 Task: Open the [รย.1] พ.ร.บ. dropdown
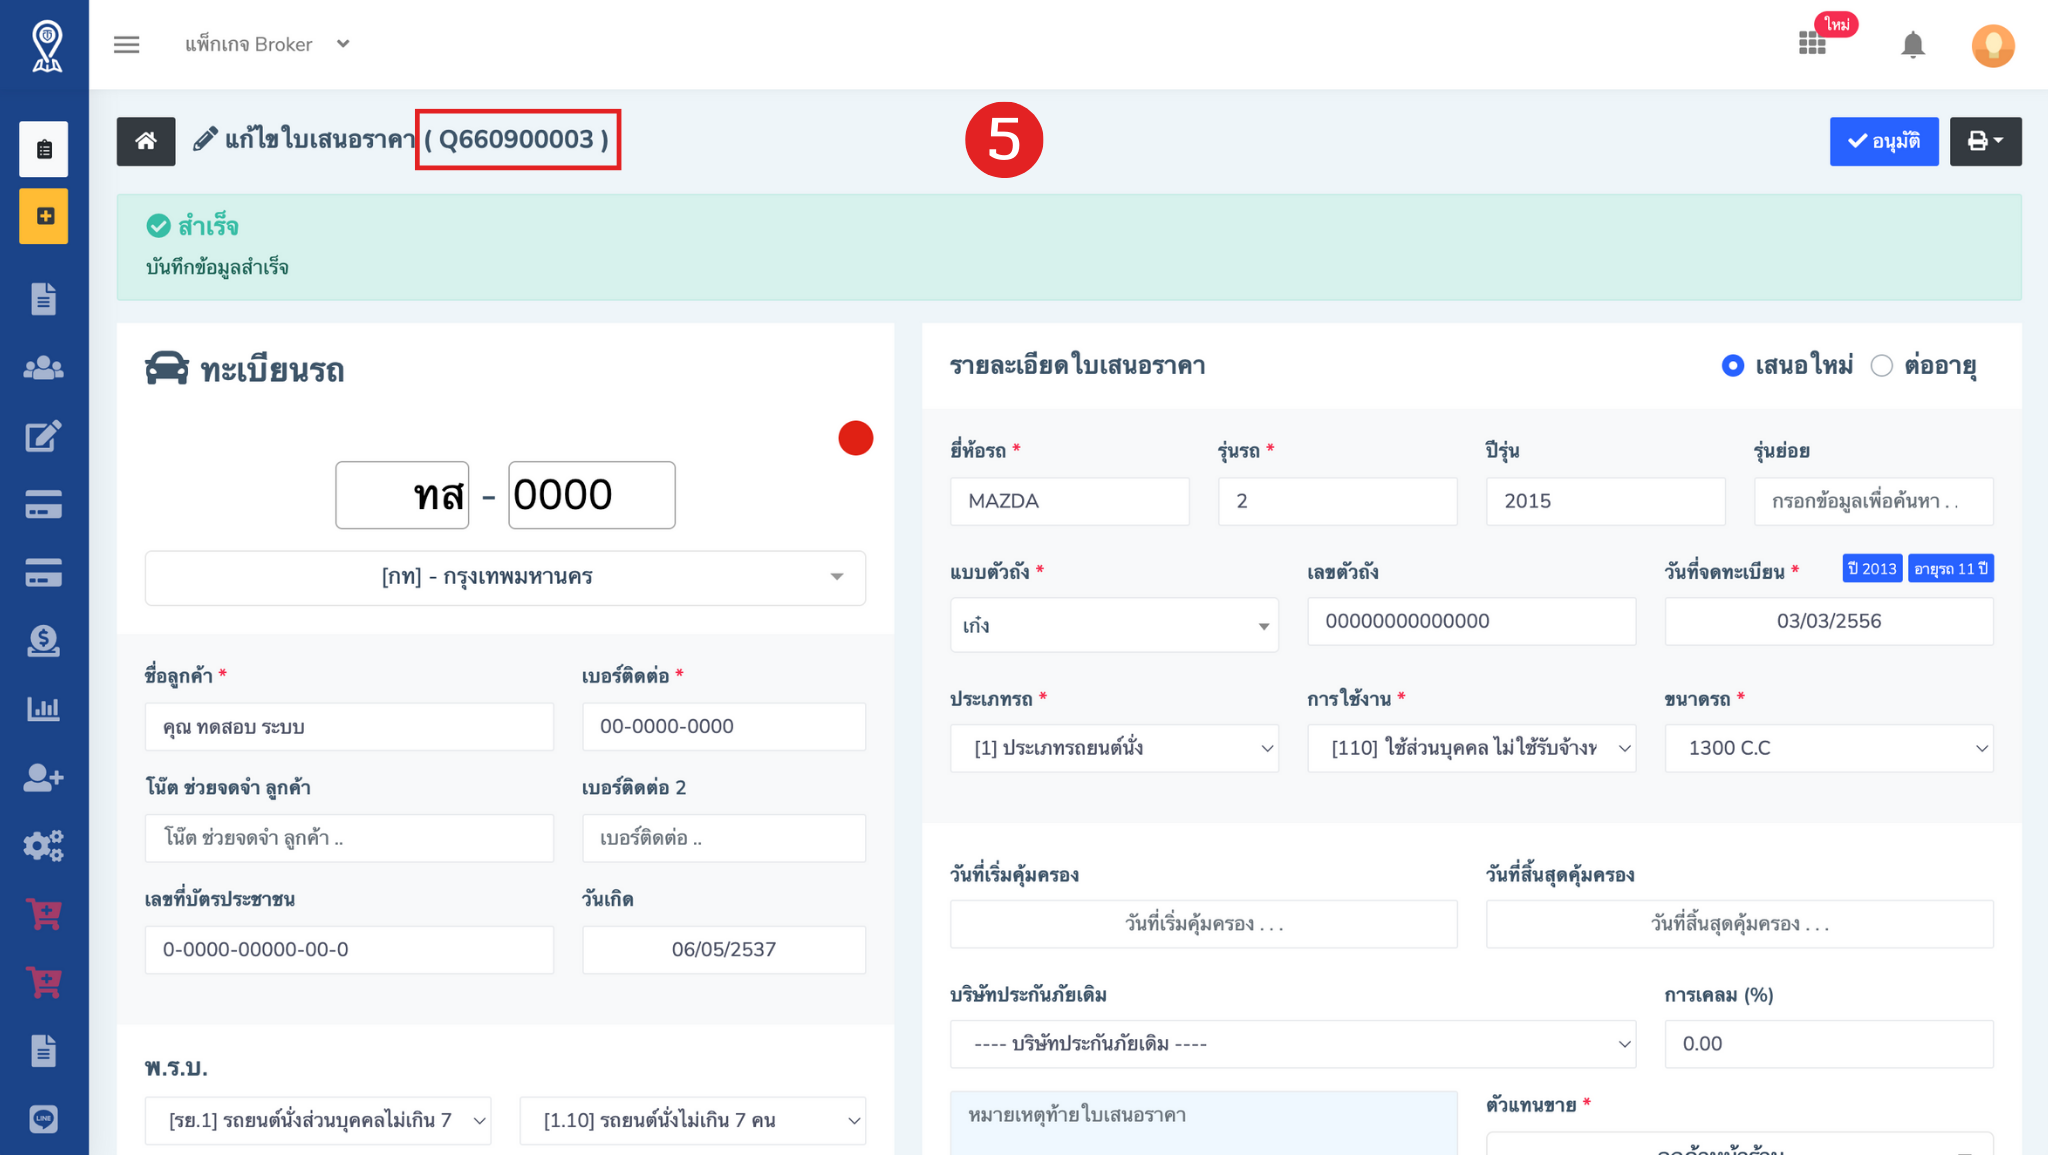(318, 1120)
